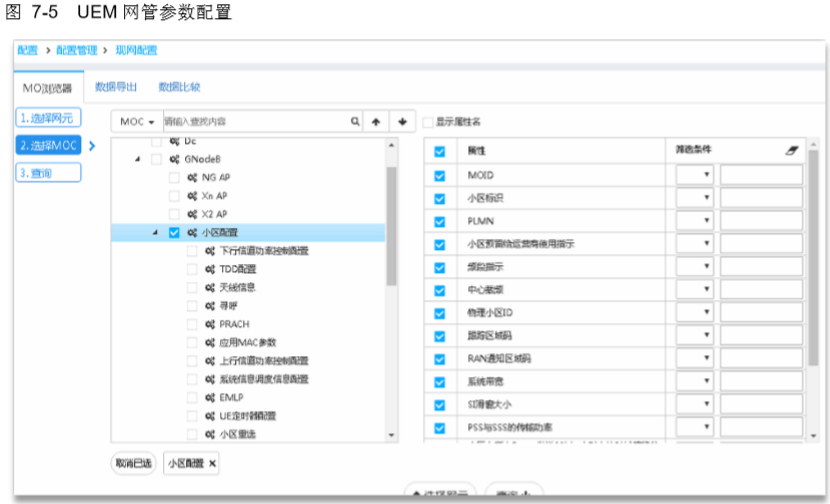Screen dimensions: 830x504
Task: Enable the 显示属性名 checkbox
Action: coord(428,122)
